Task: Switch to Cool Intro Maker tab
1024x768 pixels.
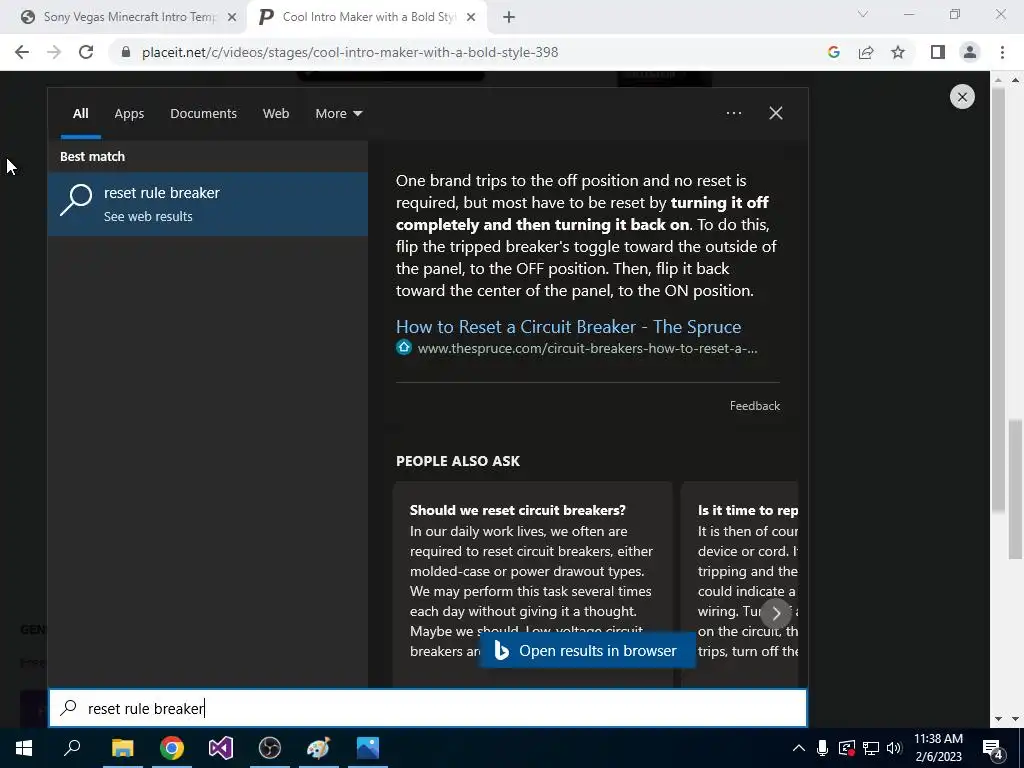Action: point(366,17)
